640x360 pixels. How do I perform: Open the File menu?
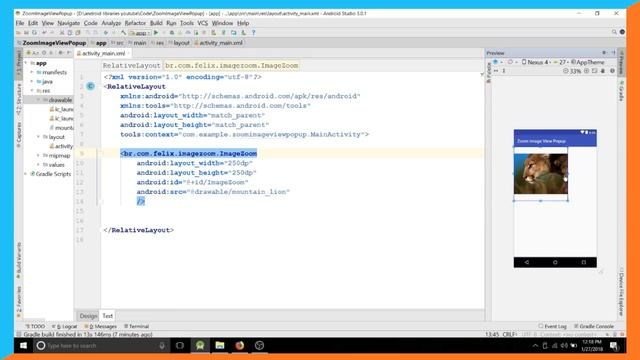click(20, 23)
